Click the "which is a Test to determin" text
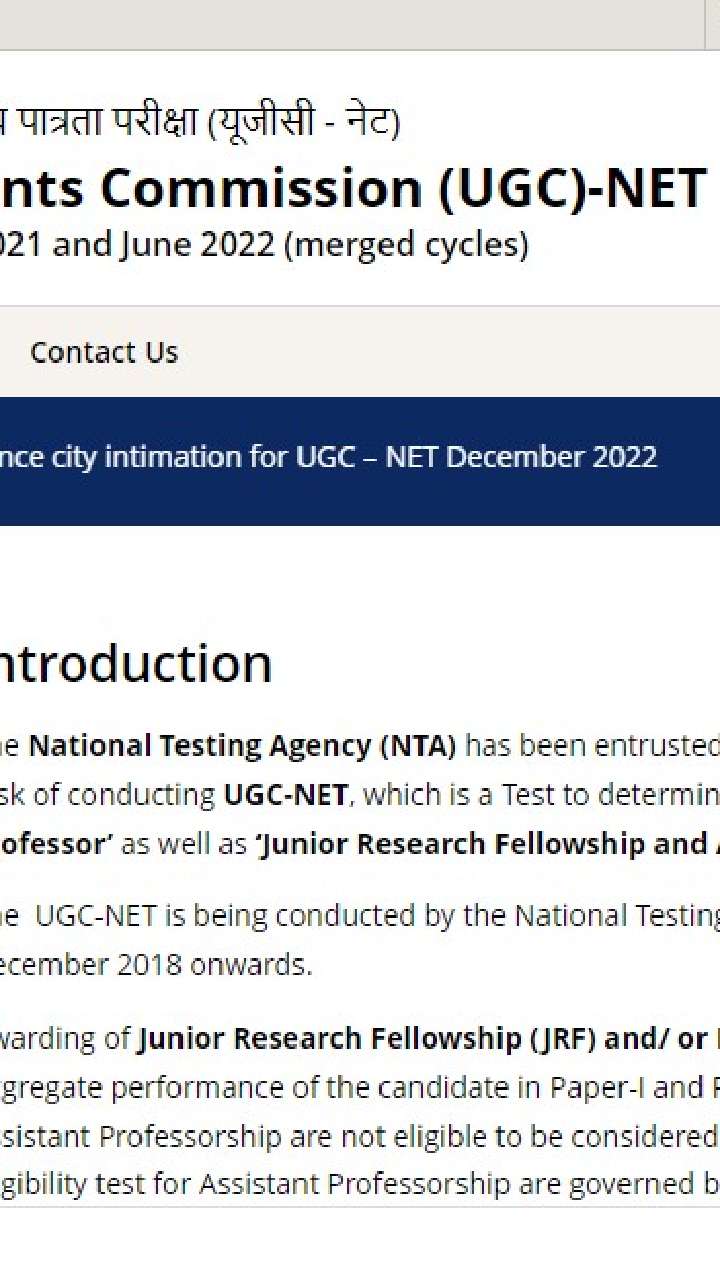720x1280 pixels. click(x=540, y=795)
